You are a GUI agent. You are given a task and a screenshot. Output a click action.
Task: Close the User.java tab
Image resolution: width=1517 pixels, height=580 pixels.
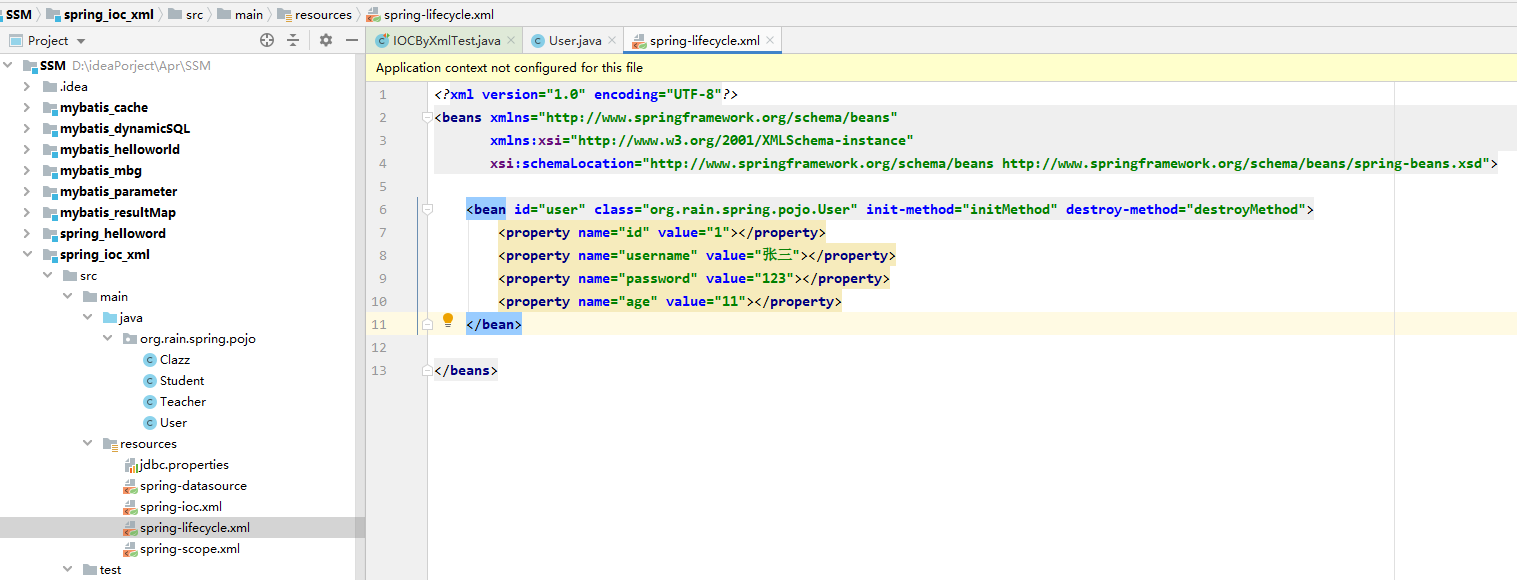tap(611, 41)
